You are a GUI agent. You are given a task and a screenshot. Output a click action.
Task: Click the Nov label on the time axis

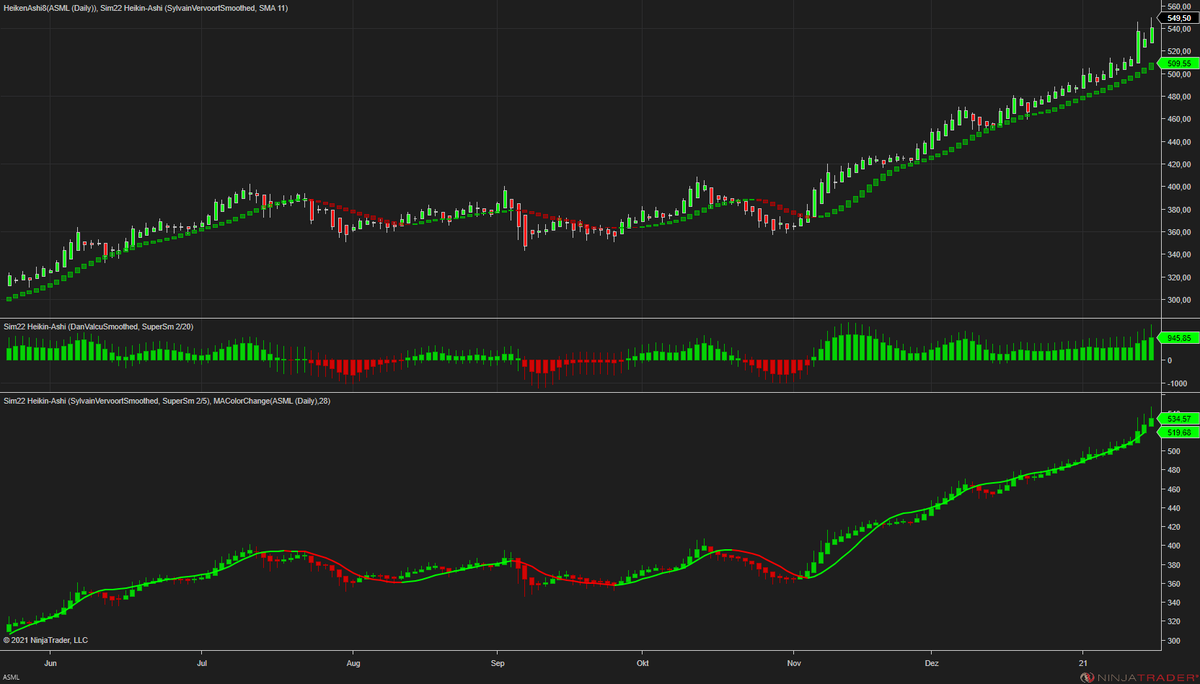[x=795, y=662]
